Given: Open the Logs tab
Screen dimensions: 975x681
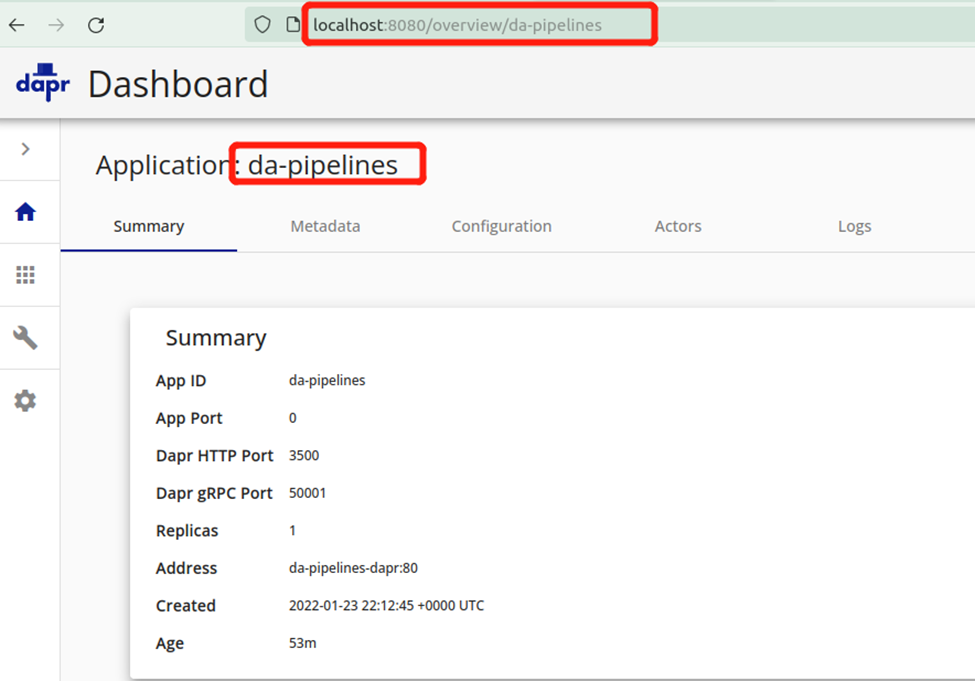Looking at the screenshot, I should click(x=854, y=226).
